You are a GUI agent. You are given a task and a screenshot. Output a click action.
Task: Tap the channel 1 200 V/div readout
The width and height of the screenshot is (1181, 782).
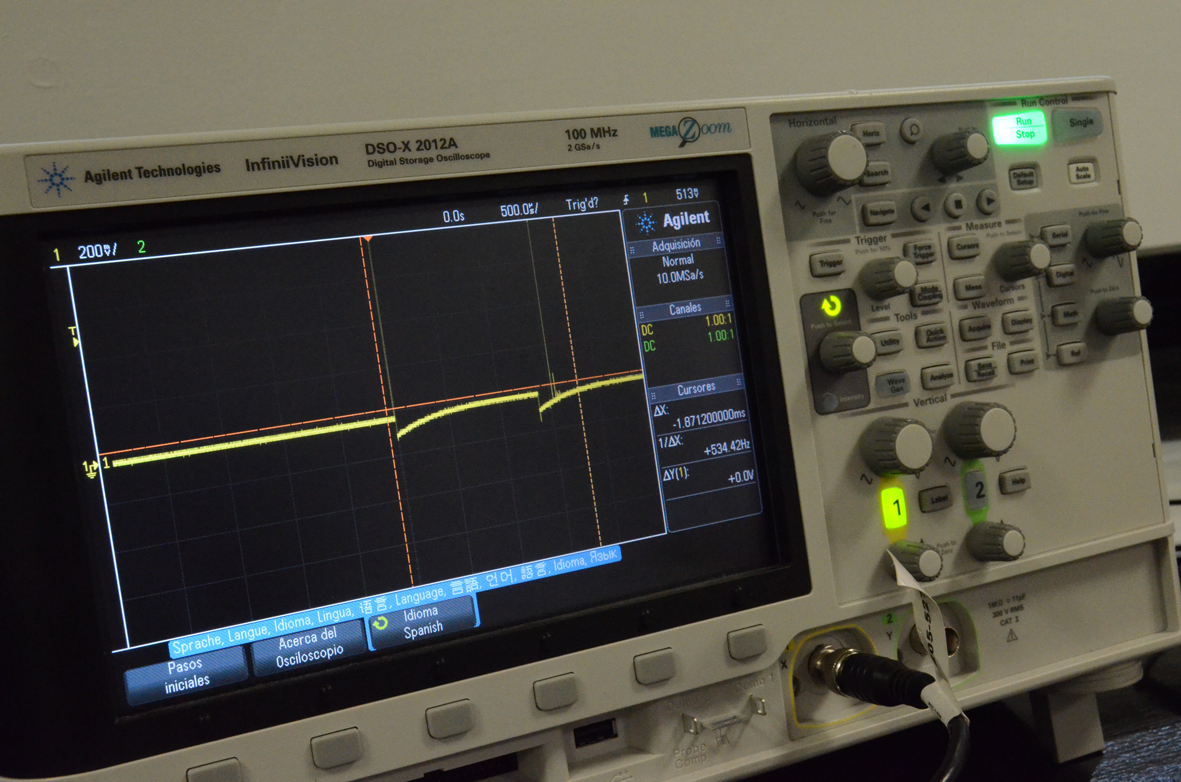96,252
